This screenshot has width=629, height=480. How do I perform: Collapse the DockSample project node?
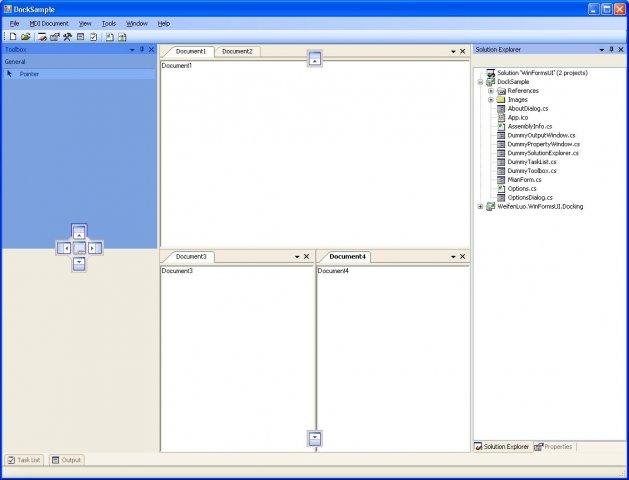[480, 82]
